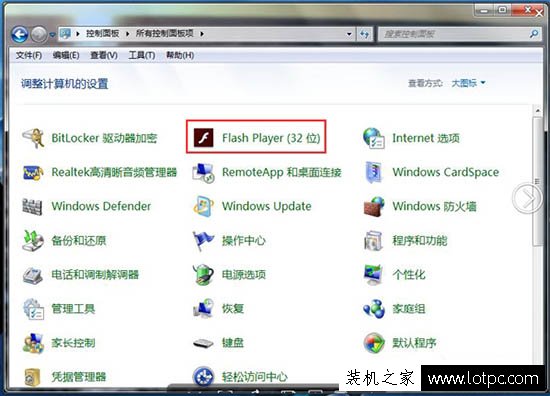Click the 程序和功能 text link

click(x=420, y=241)
